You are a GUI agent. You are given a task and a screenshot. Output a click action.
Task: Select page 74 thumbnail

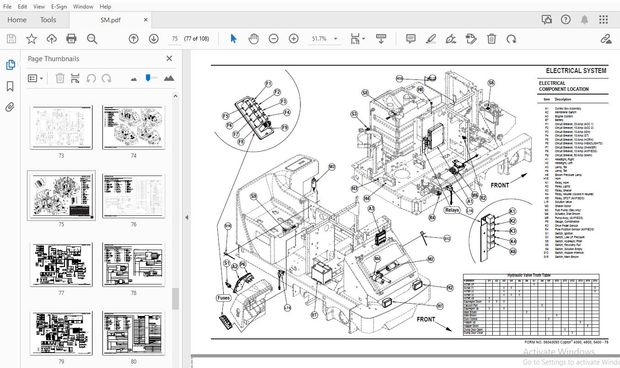[134, 127]
